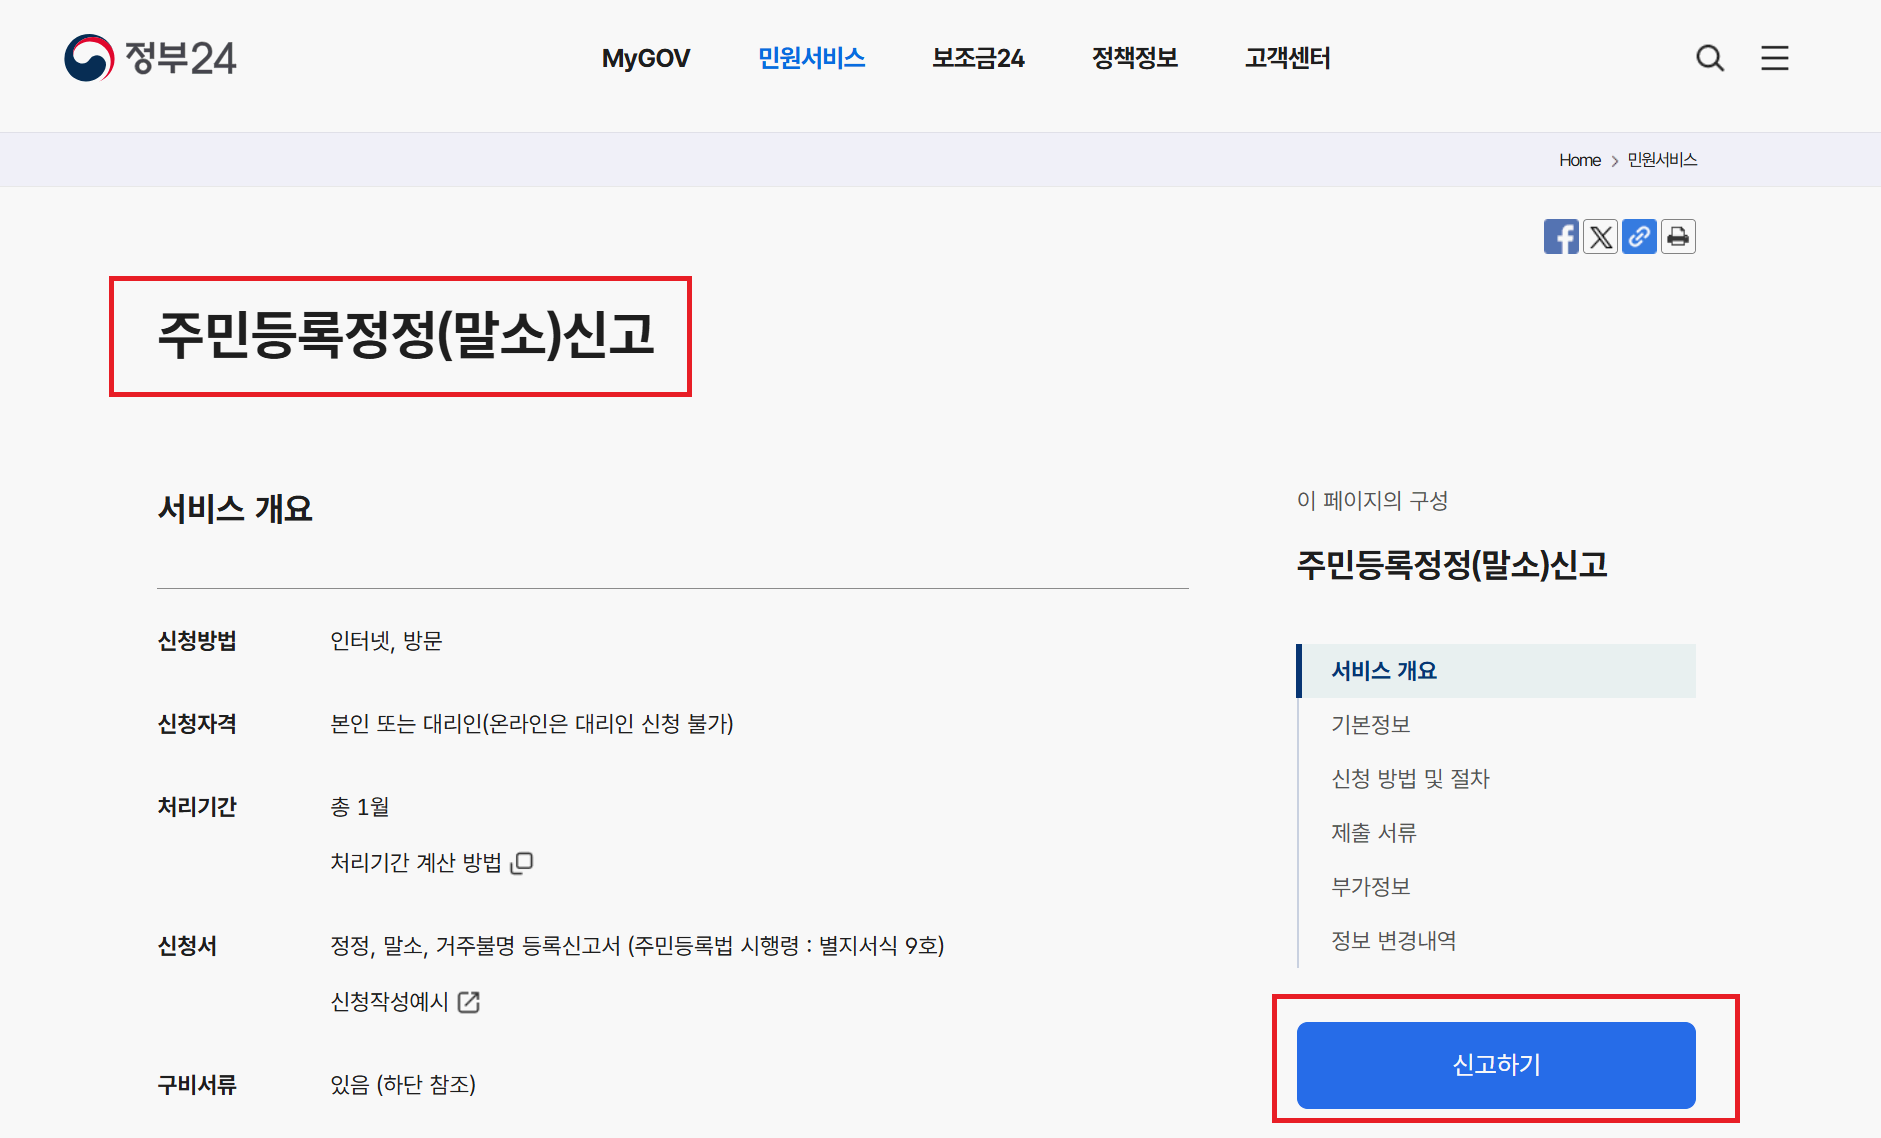Go back via the Home breadcrumb
The height and width of the screenshot is (1138, 1881).
[1579, 159]
